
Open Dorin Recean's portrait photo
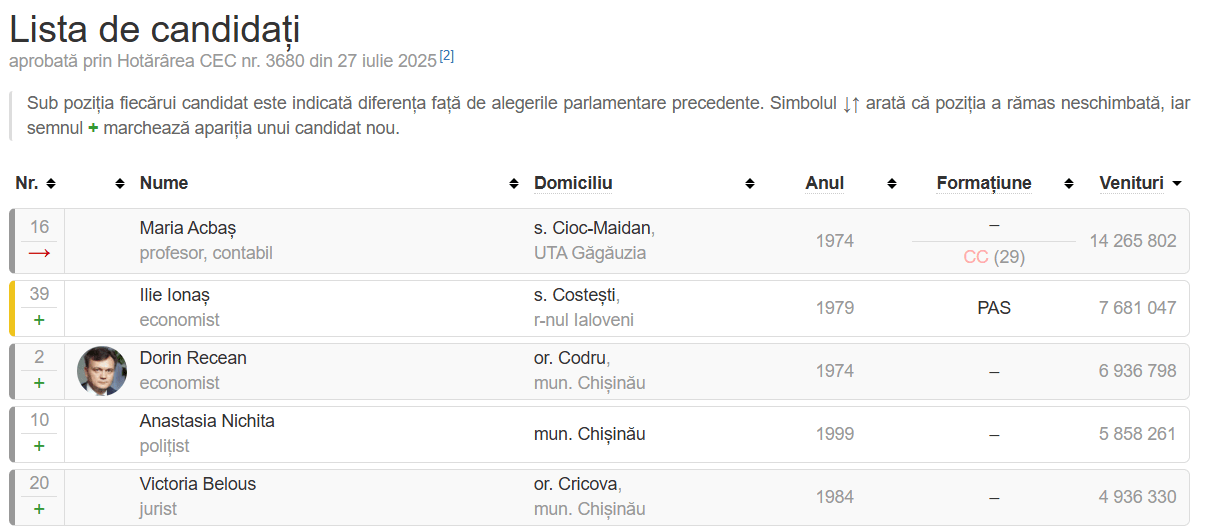pos(102,371)
